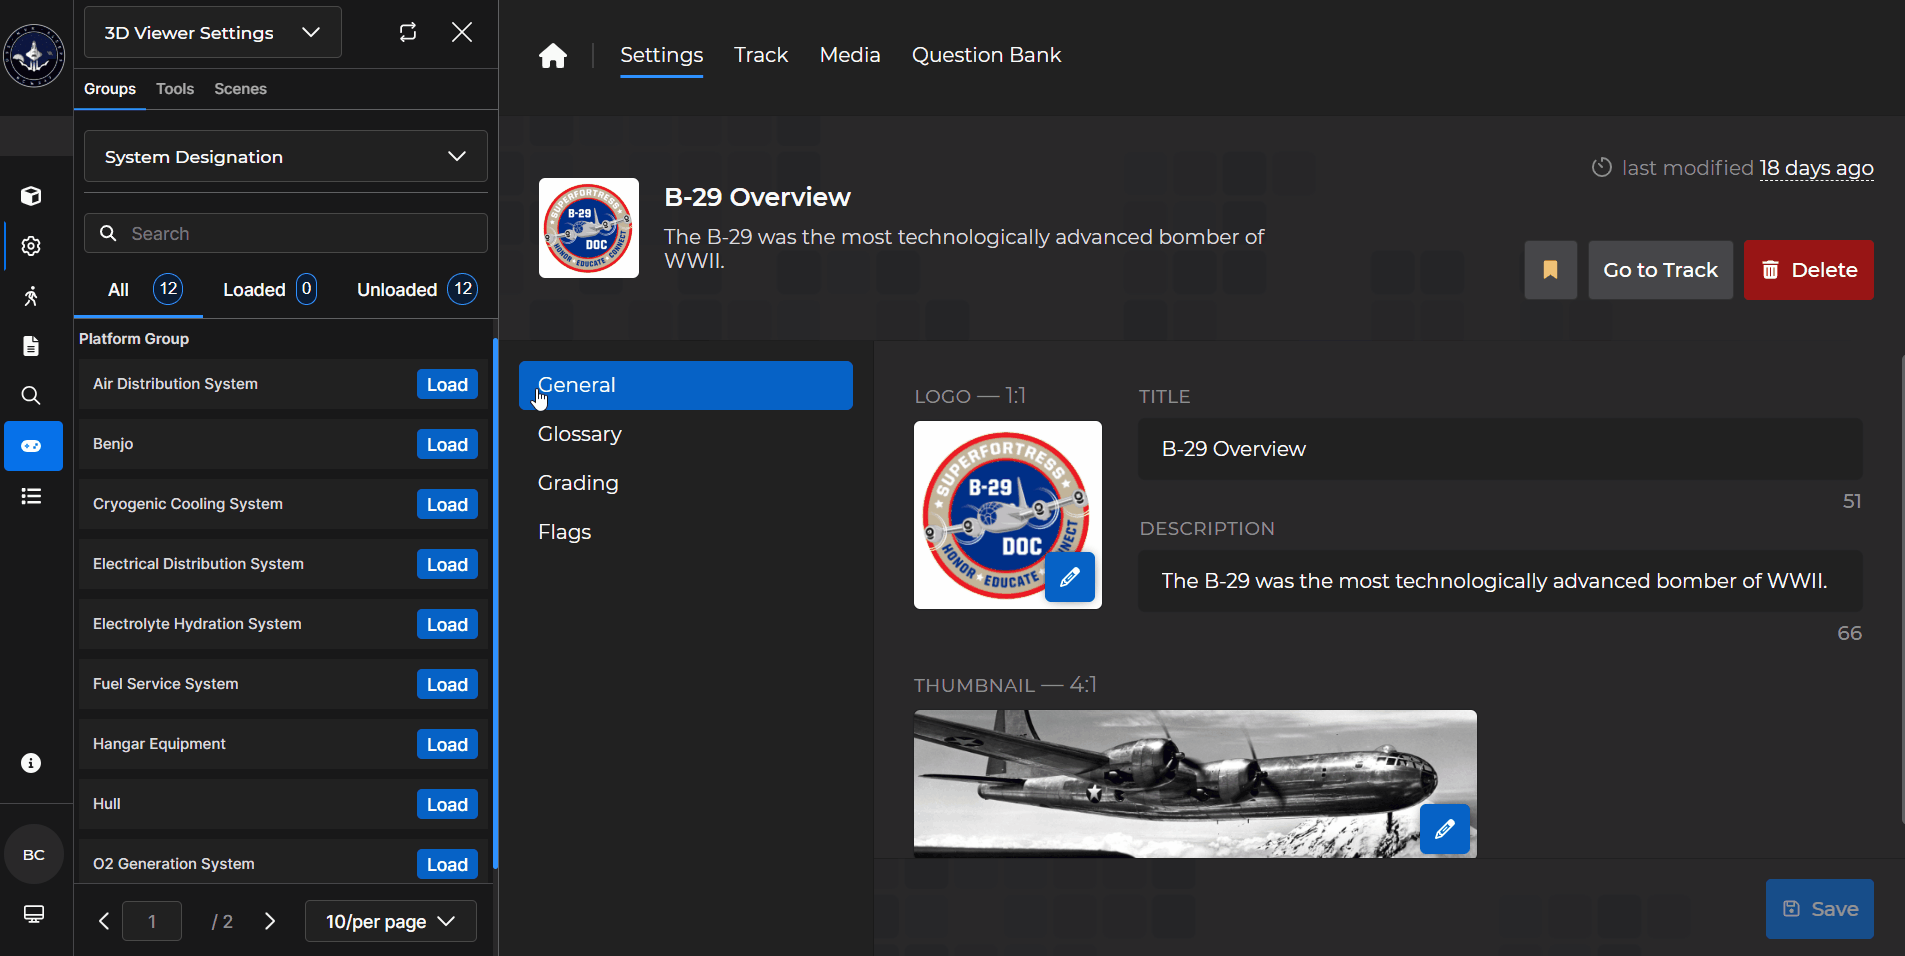
Task: Load the Hangar Equipment group
Action: pos(447,745)
